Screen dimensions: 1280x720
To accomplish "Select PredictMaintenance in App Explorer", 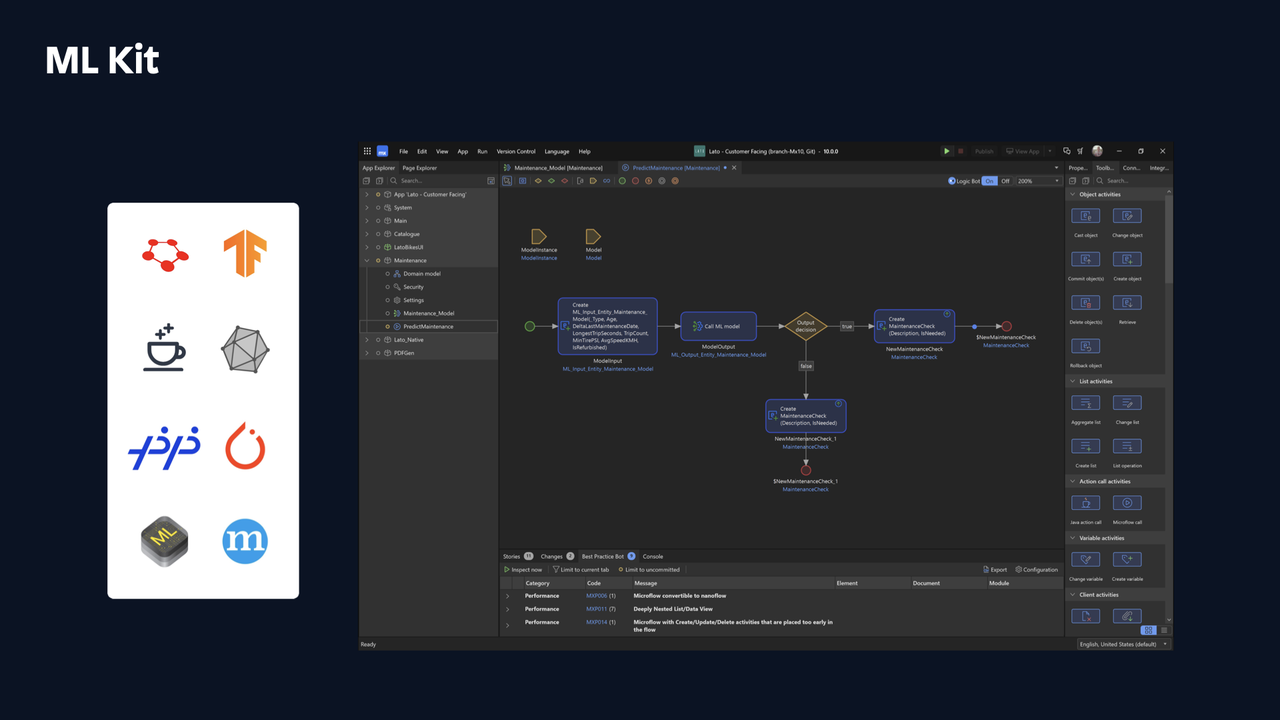I will pos(428,326).
